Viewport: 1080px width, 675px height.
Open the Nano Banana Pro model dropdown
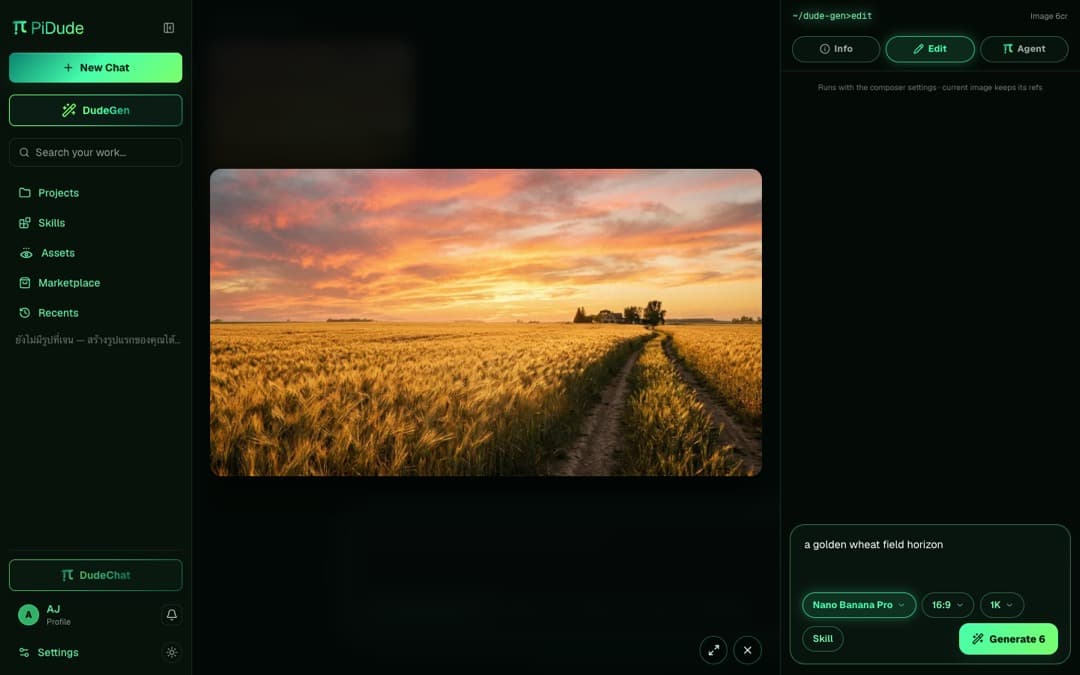[859, 605]
